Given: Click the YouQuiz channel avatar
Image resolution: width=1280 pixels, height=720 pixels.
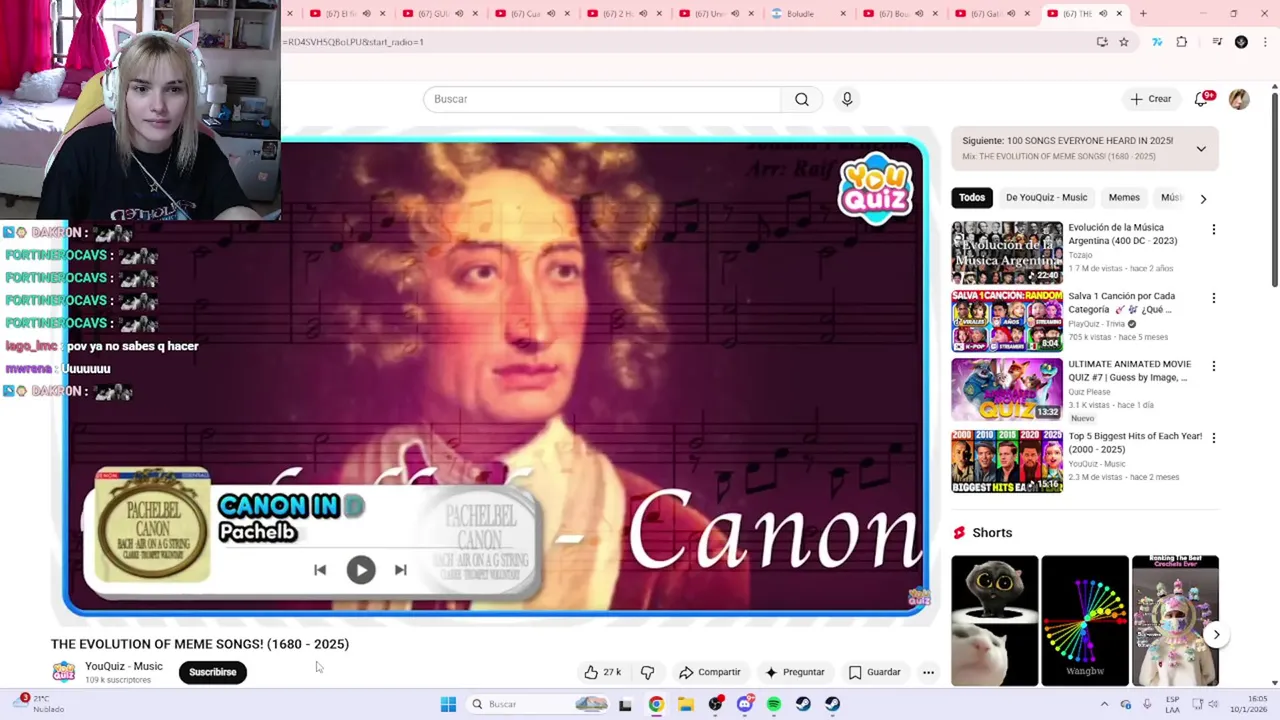Looking at the screenshot, I should pyautogui.click(x=63, y=672).
